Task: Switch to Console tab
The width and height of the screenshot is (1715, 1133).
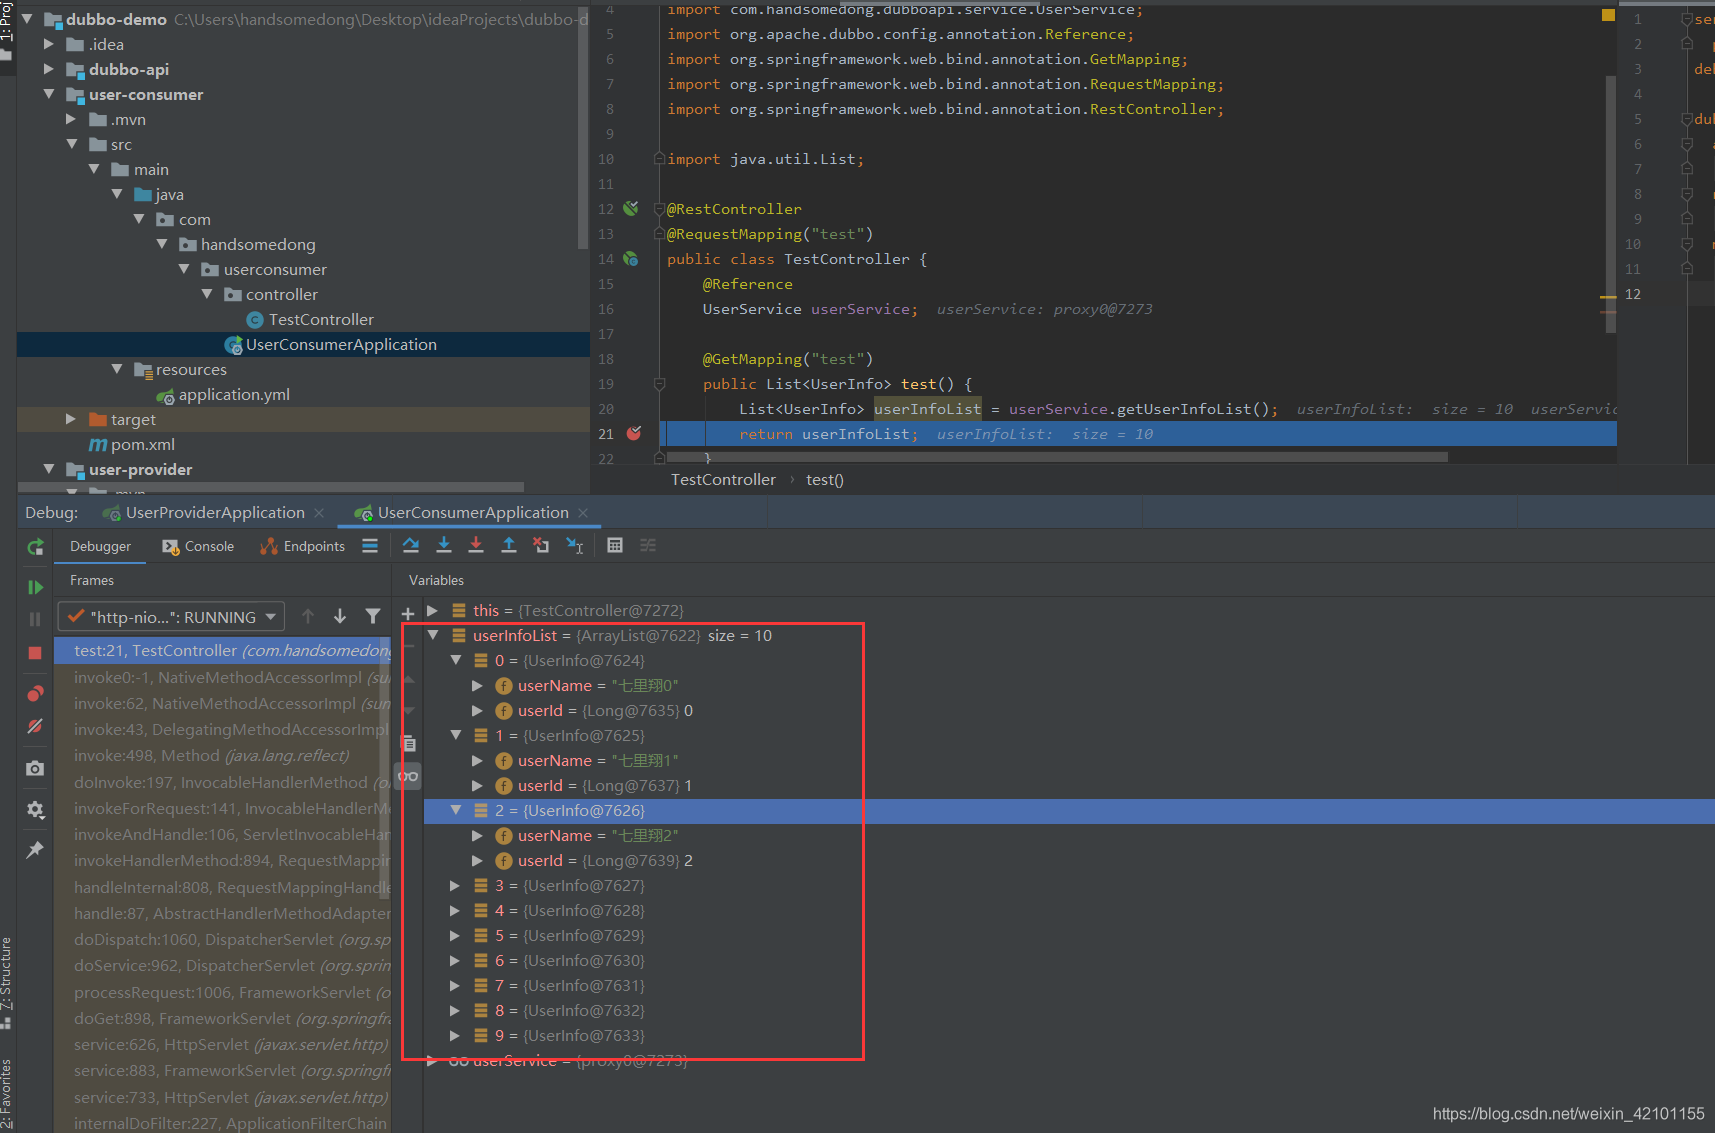Action: click(198, 547)
